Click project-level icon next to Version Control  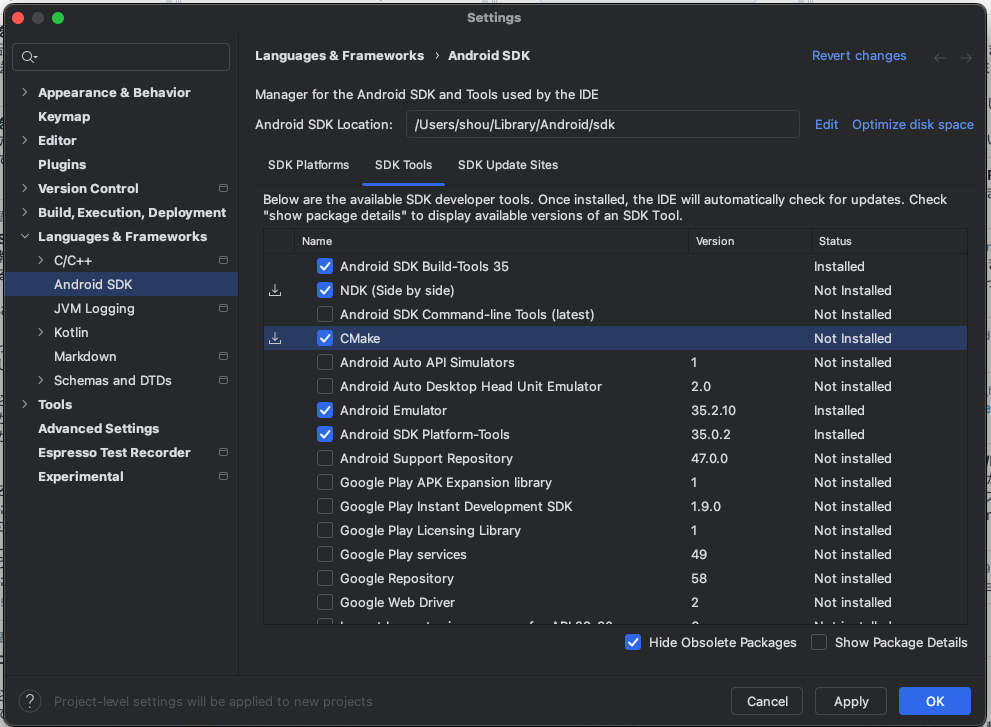point(223,189)
